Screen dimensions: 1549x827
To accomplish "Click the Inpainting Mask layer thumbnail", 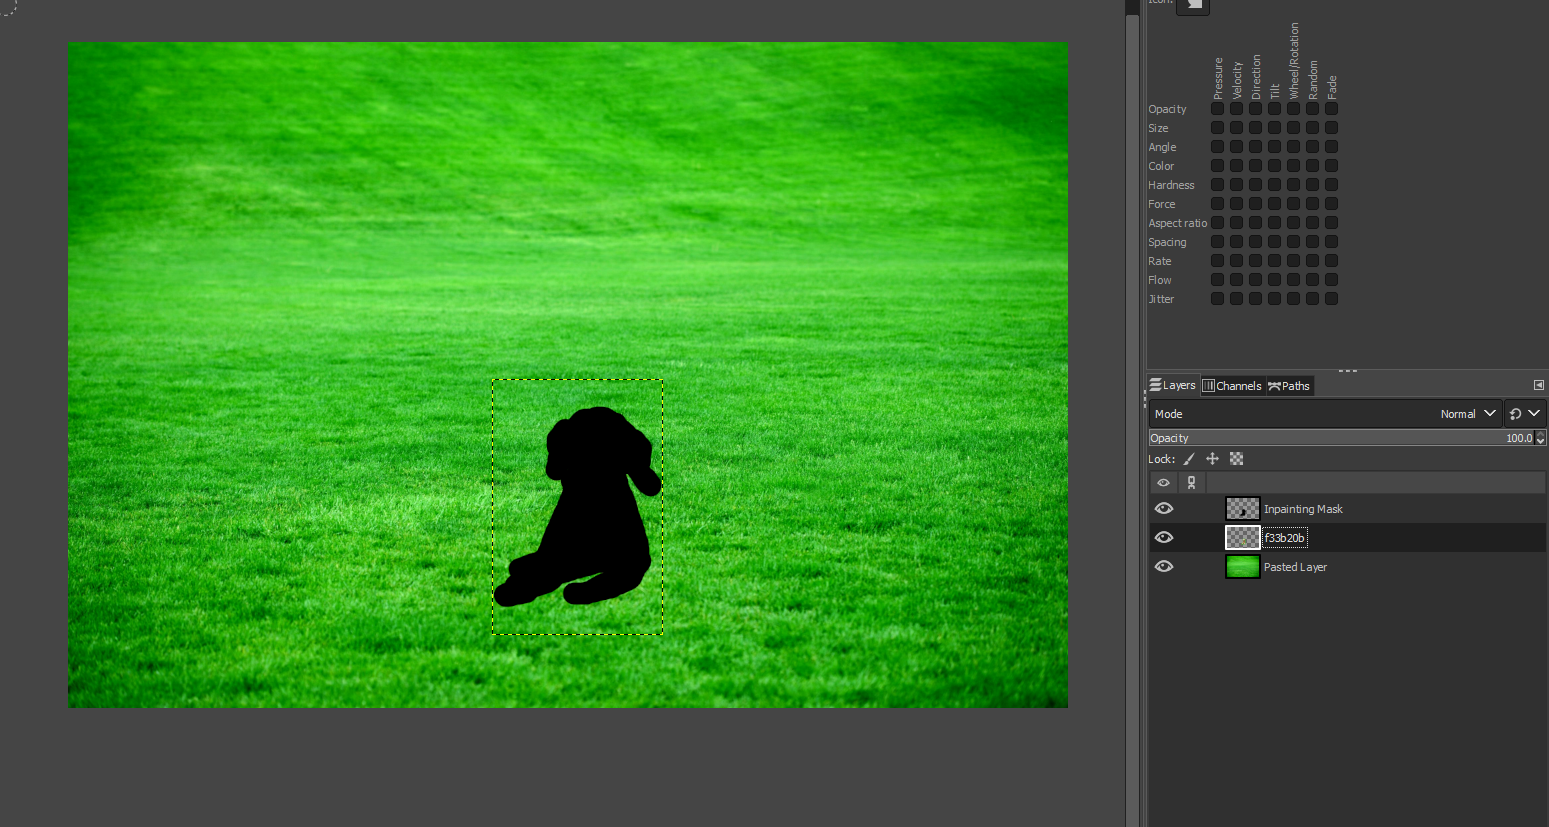I will tap(1242, 509).
